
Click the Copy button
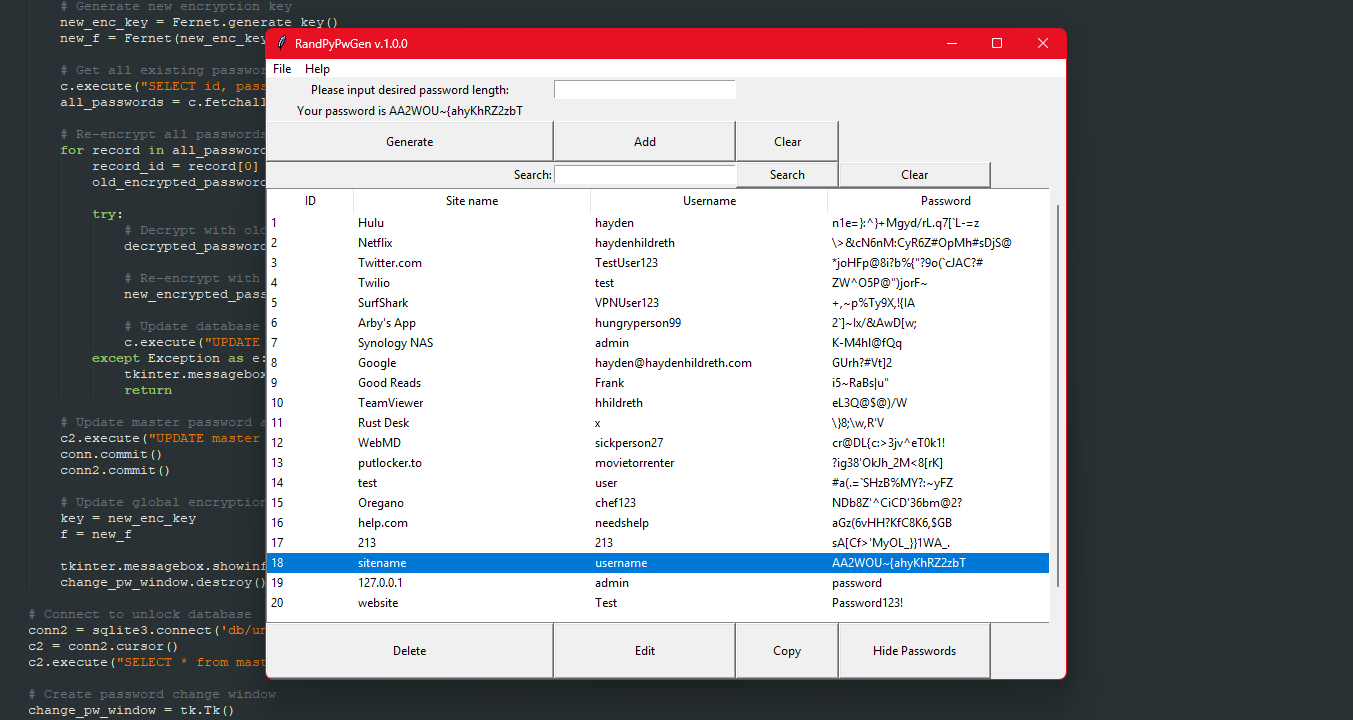click(x=787, y=651)
